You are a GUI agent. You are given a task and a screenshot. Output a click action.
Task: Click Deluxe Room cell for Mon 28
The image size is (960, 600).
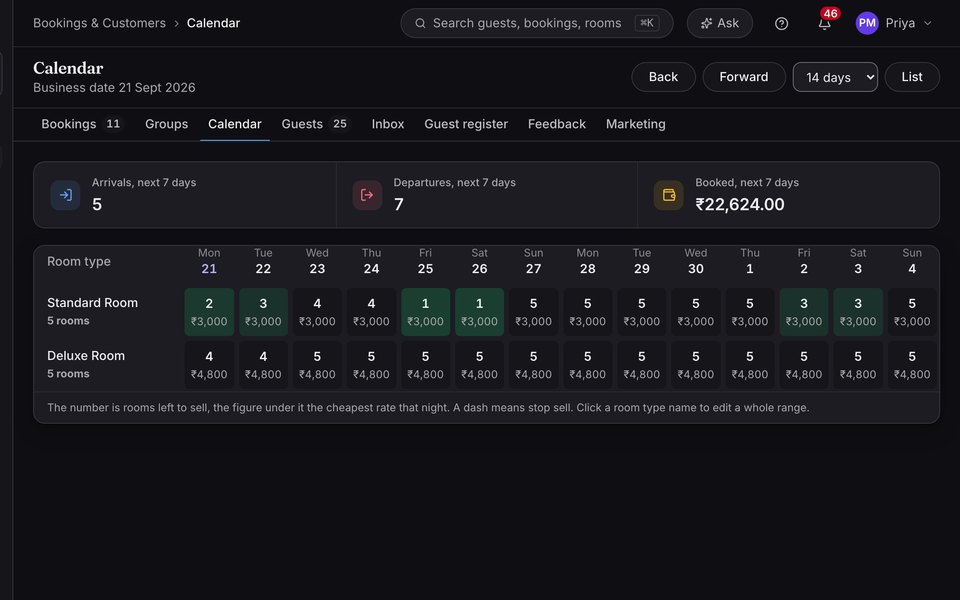(588, 365)
